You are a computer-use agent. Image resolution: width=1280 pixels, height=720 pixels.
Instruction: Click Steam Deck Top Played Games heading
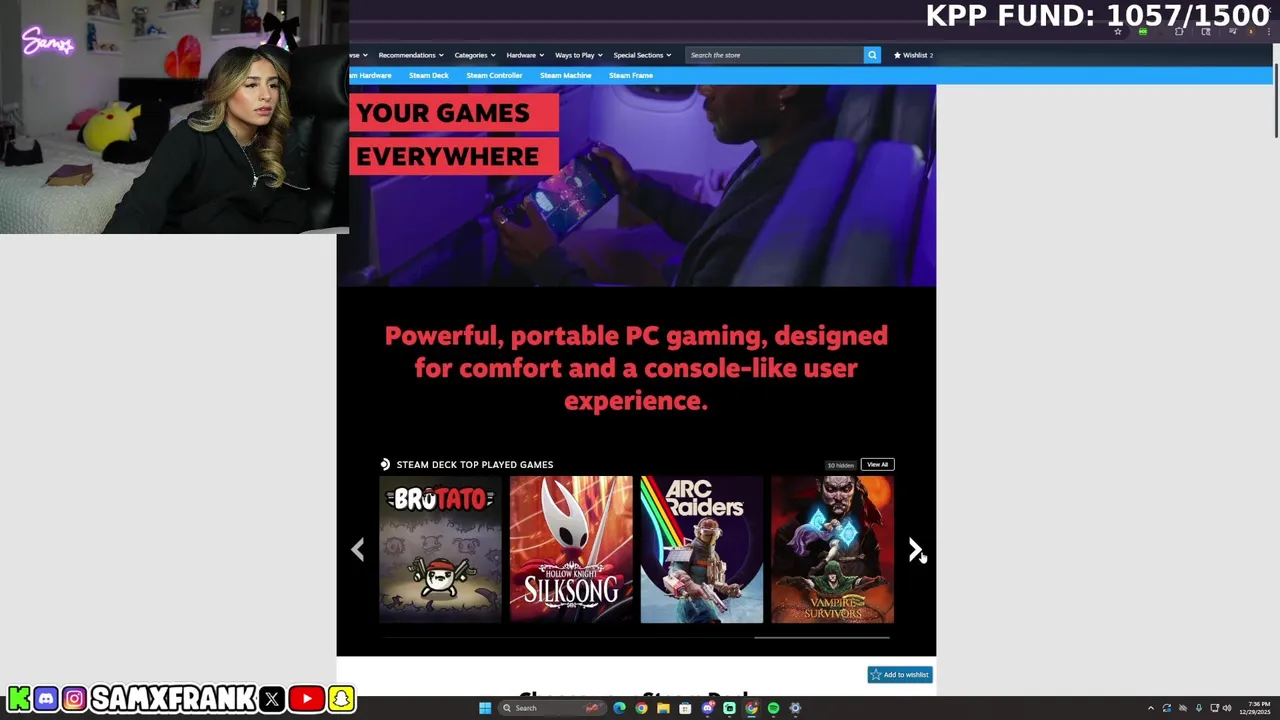coord(475,464)
